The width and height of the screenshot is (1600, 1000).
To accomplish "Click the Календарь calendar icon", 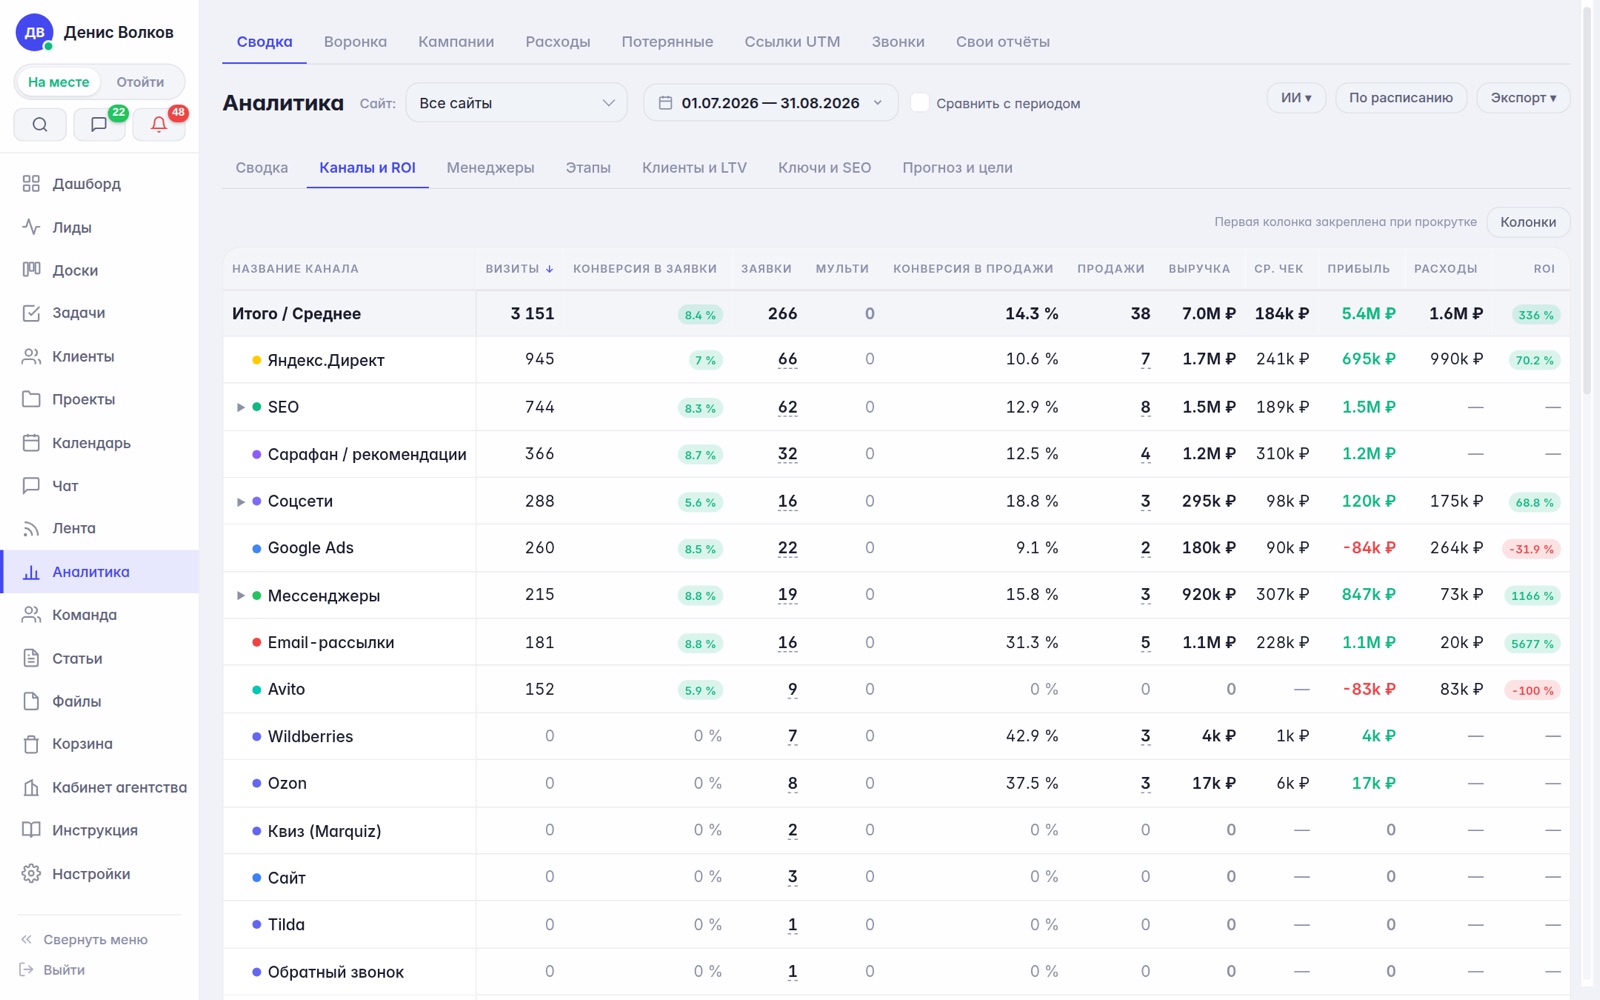I will (x=31, y=443).
